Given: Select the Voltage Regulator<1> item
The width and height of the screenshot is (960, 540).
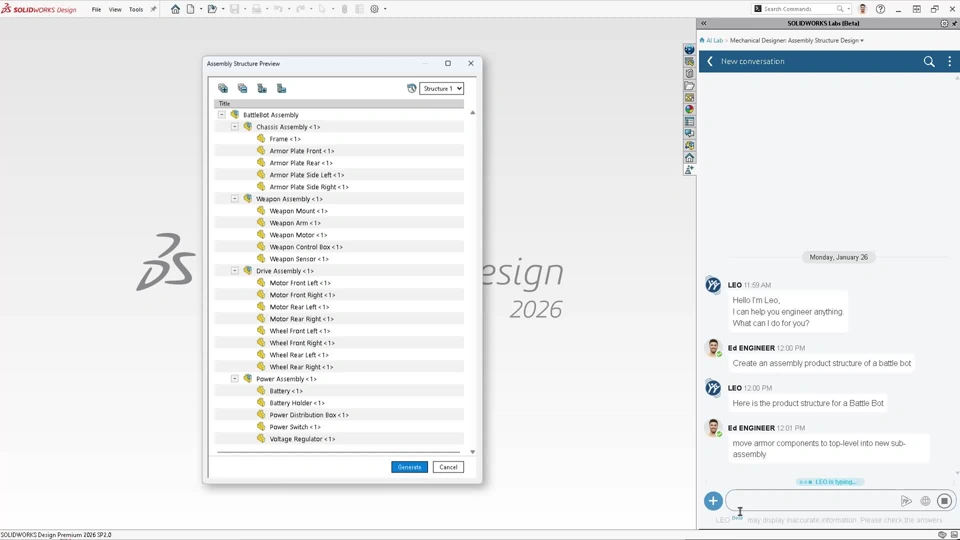Looking at the screenshot, I should (302, 439).
